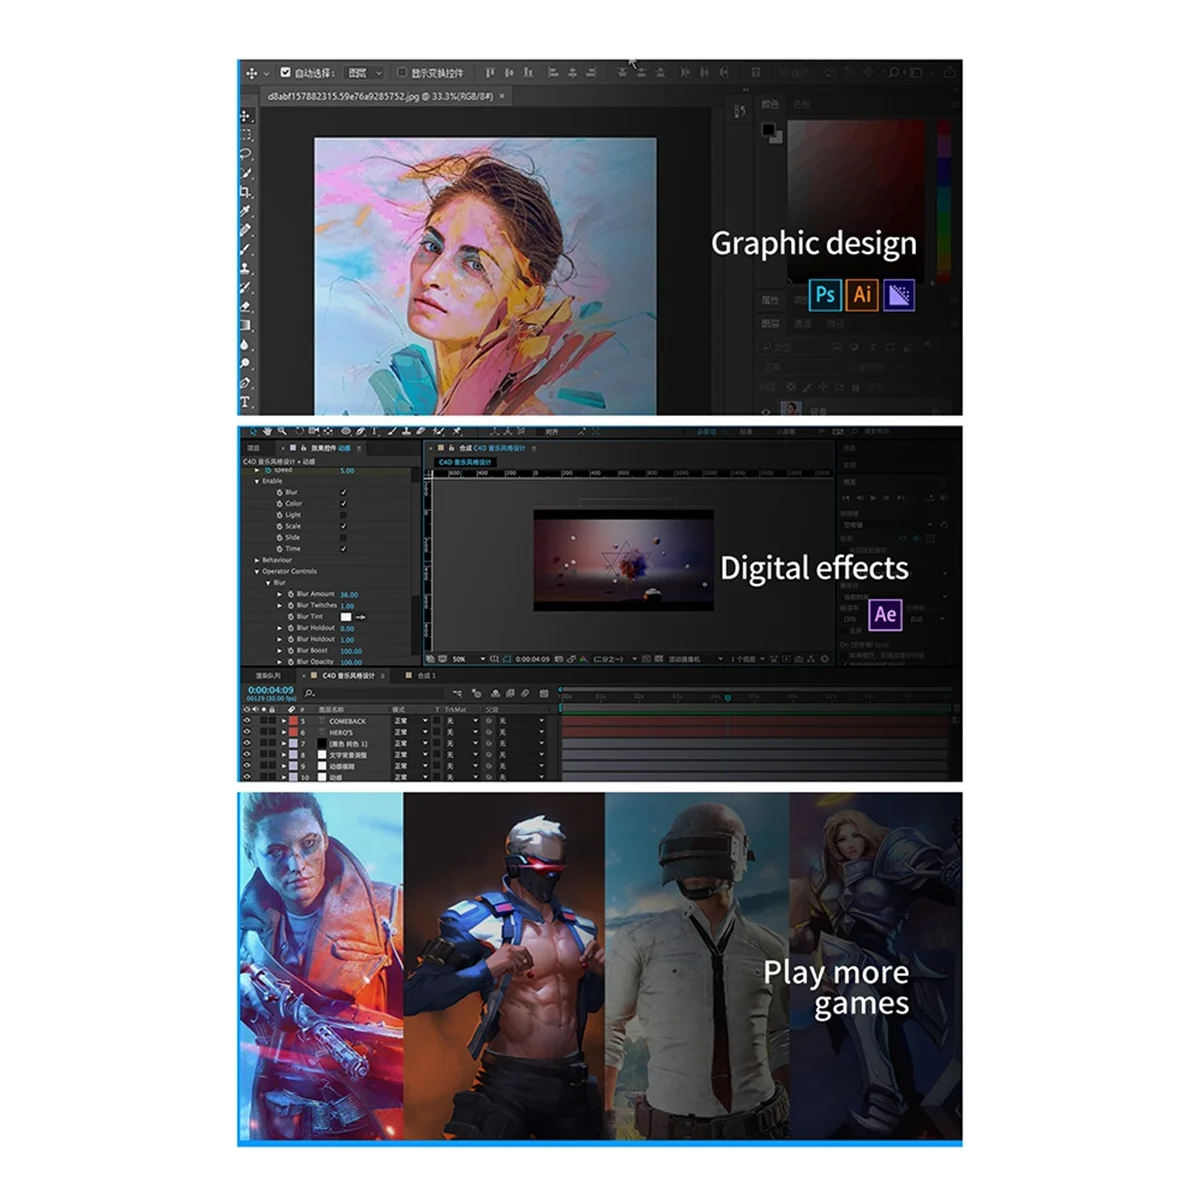Click the Media Encoder logo icon
This screenshot has width=1200, height=1200.
point(899,294)
